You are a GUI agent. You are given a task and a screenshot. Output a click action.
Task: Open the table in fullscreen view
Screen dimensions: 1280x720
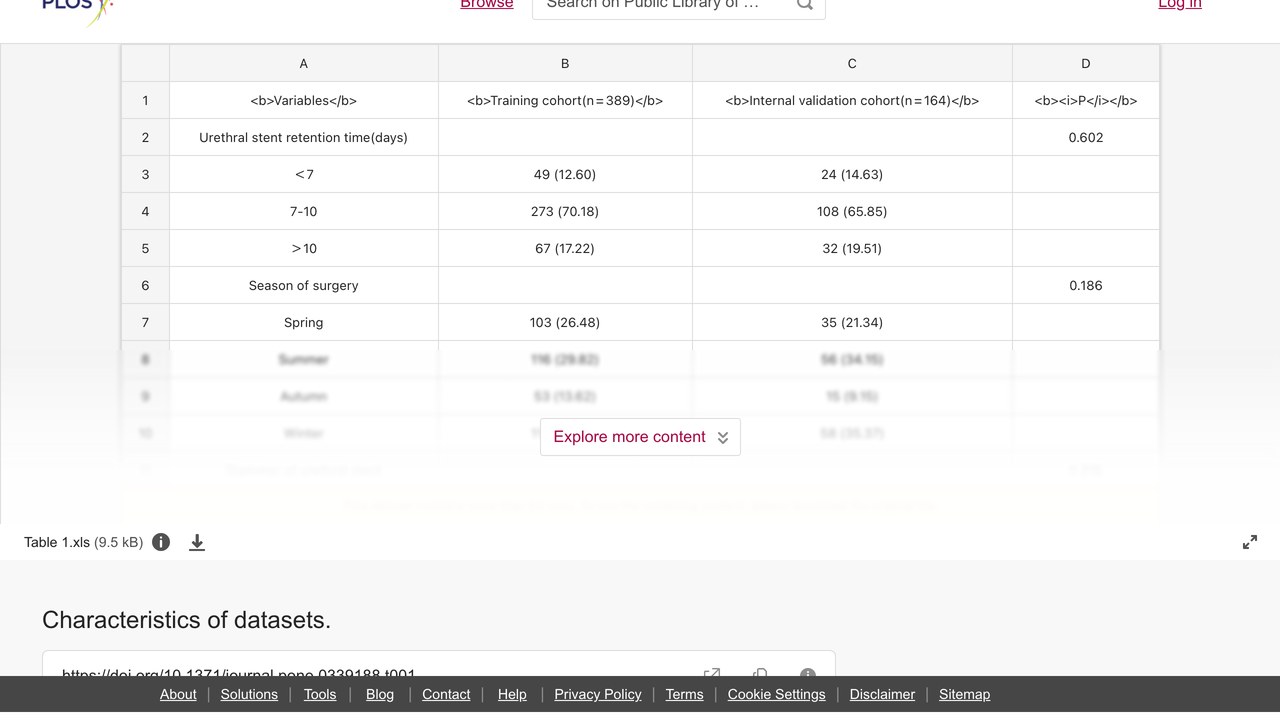[1250, 542]
